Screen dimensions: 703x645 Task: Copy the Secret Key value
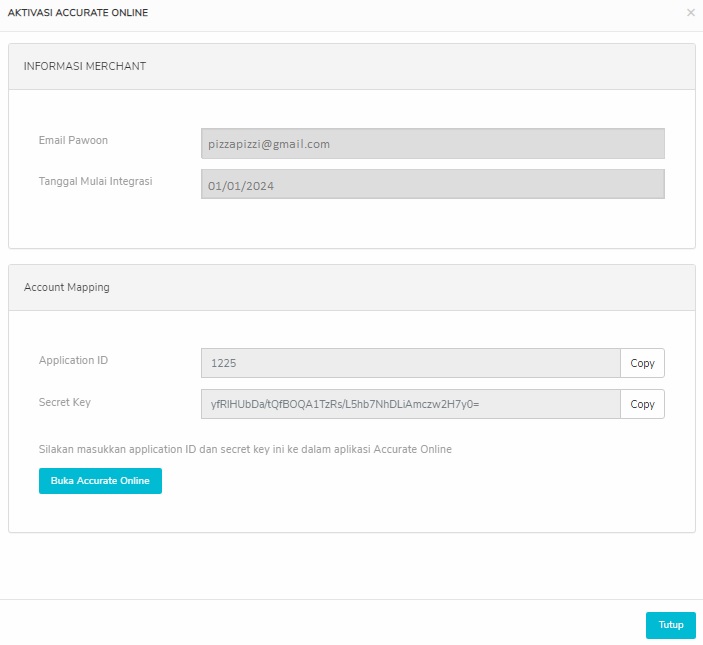(x=642, y=404)
